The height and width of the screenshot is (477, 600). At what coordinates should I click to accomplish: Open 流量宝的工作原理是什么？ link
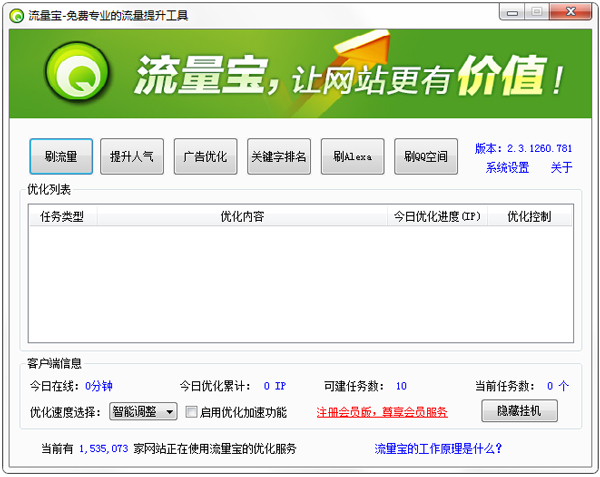pos(439,448)
